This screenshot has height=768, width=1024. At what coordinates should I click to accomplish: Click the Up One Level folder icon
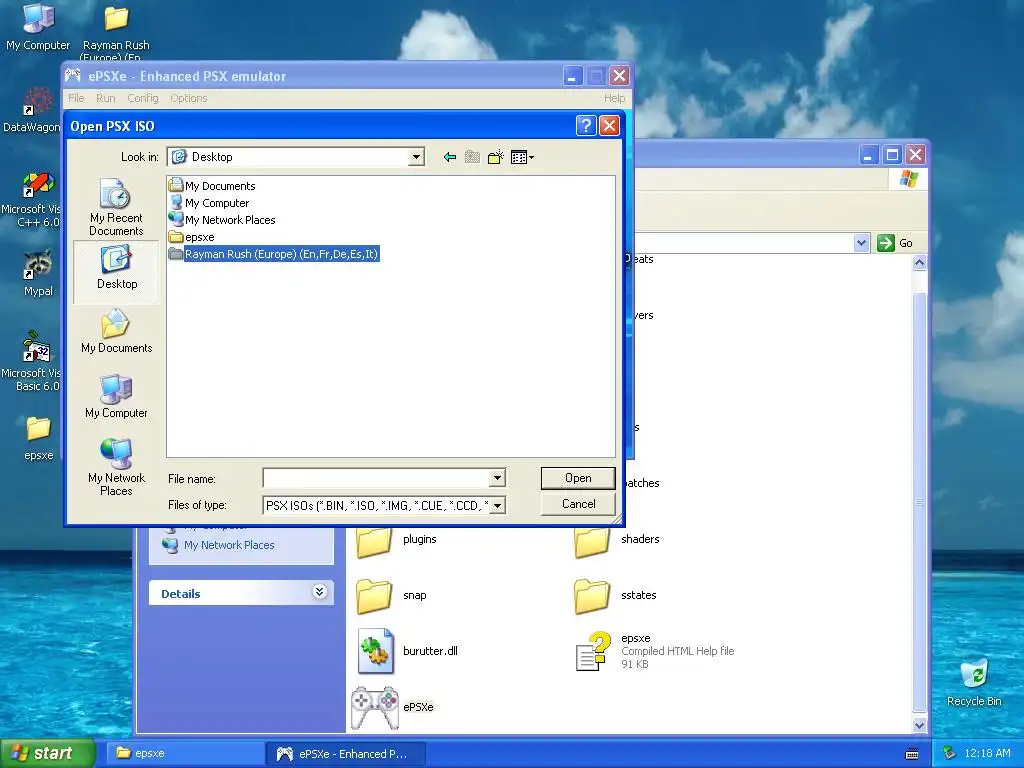click(472, 157)
